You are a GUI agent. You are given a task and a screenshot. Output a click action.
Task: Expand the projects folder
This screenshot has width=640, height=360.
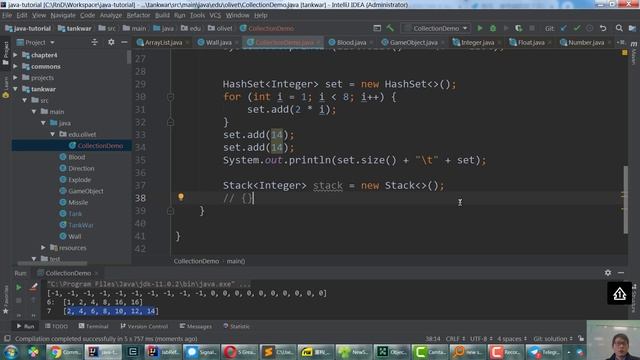16,78
